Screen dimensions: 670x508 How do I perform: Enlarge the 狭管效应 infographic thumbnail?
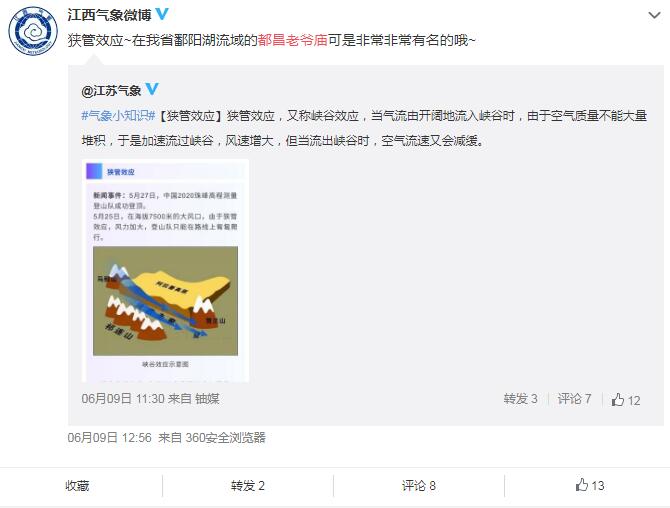point(165,270)
